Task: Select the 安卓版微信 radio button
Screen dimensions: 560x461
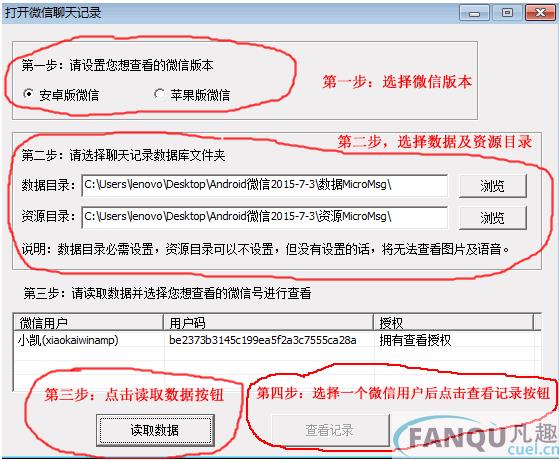Action: [28, 94]
